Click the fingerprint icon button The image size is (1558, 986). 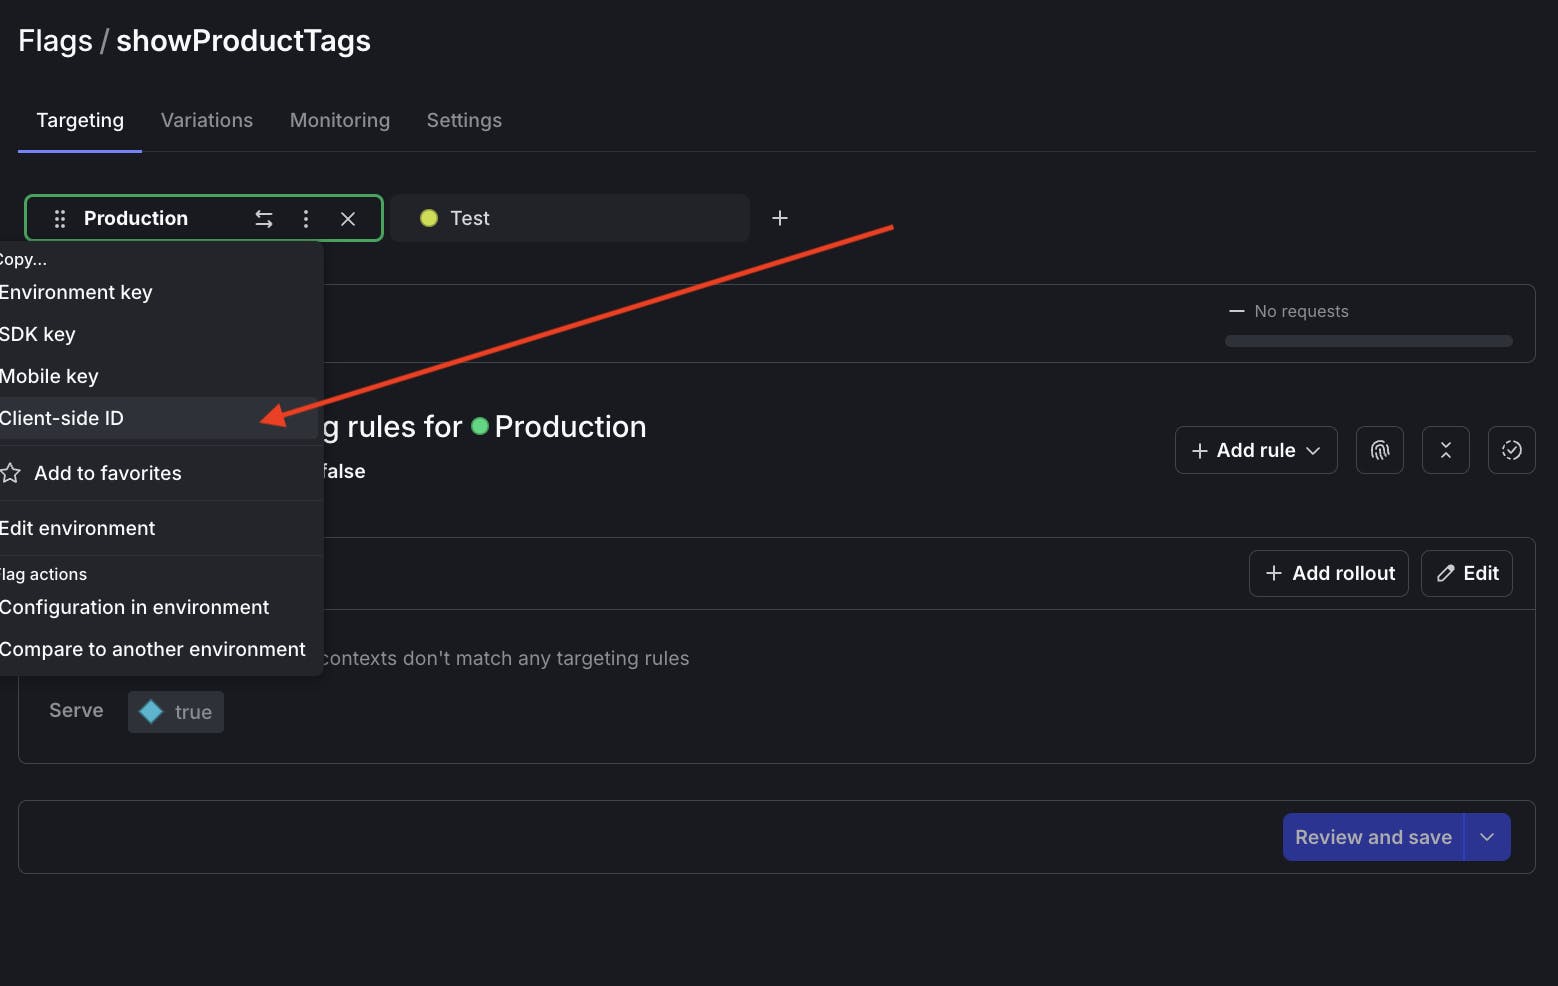1380,450
